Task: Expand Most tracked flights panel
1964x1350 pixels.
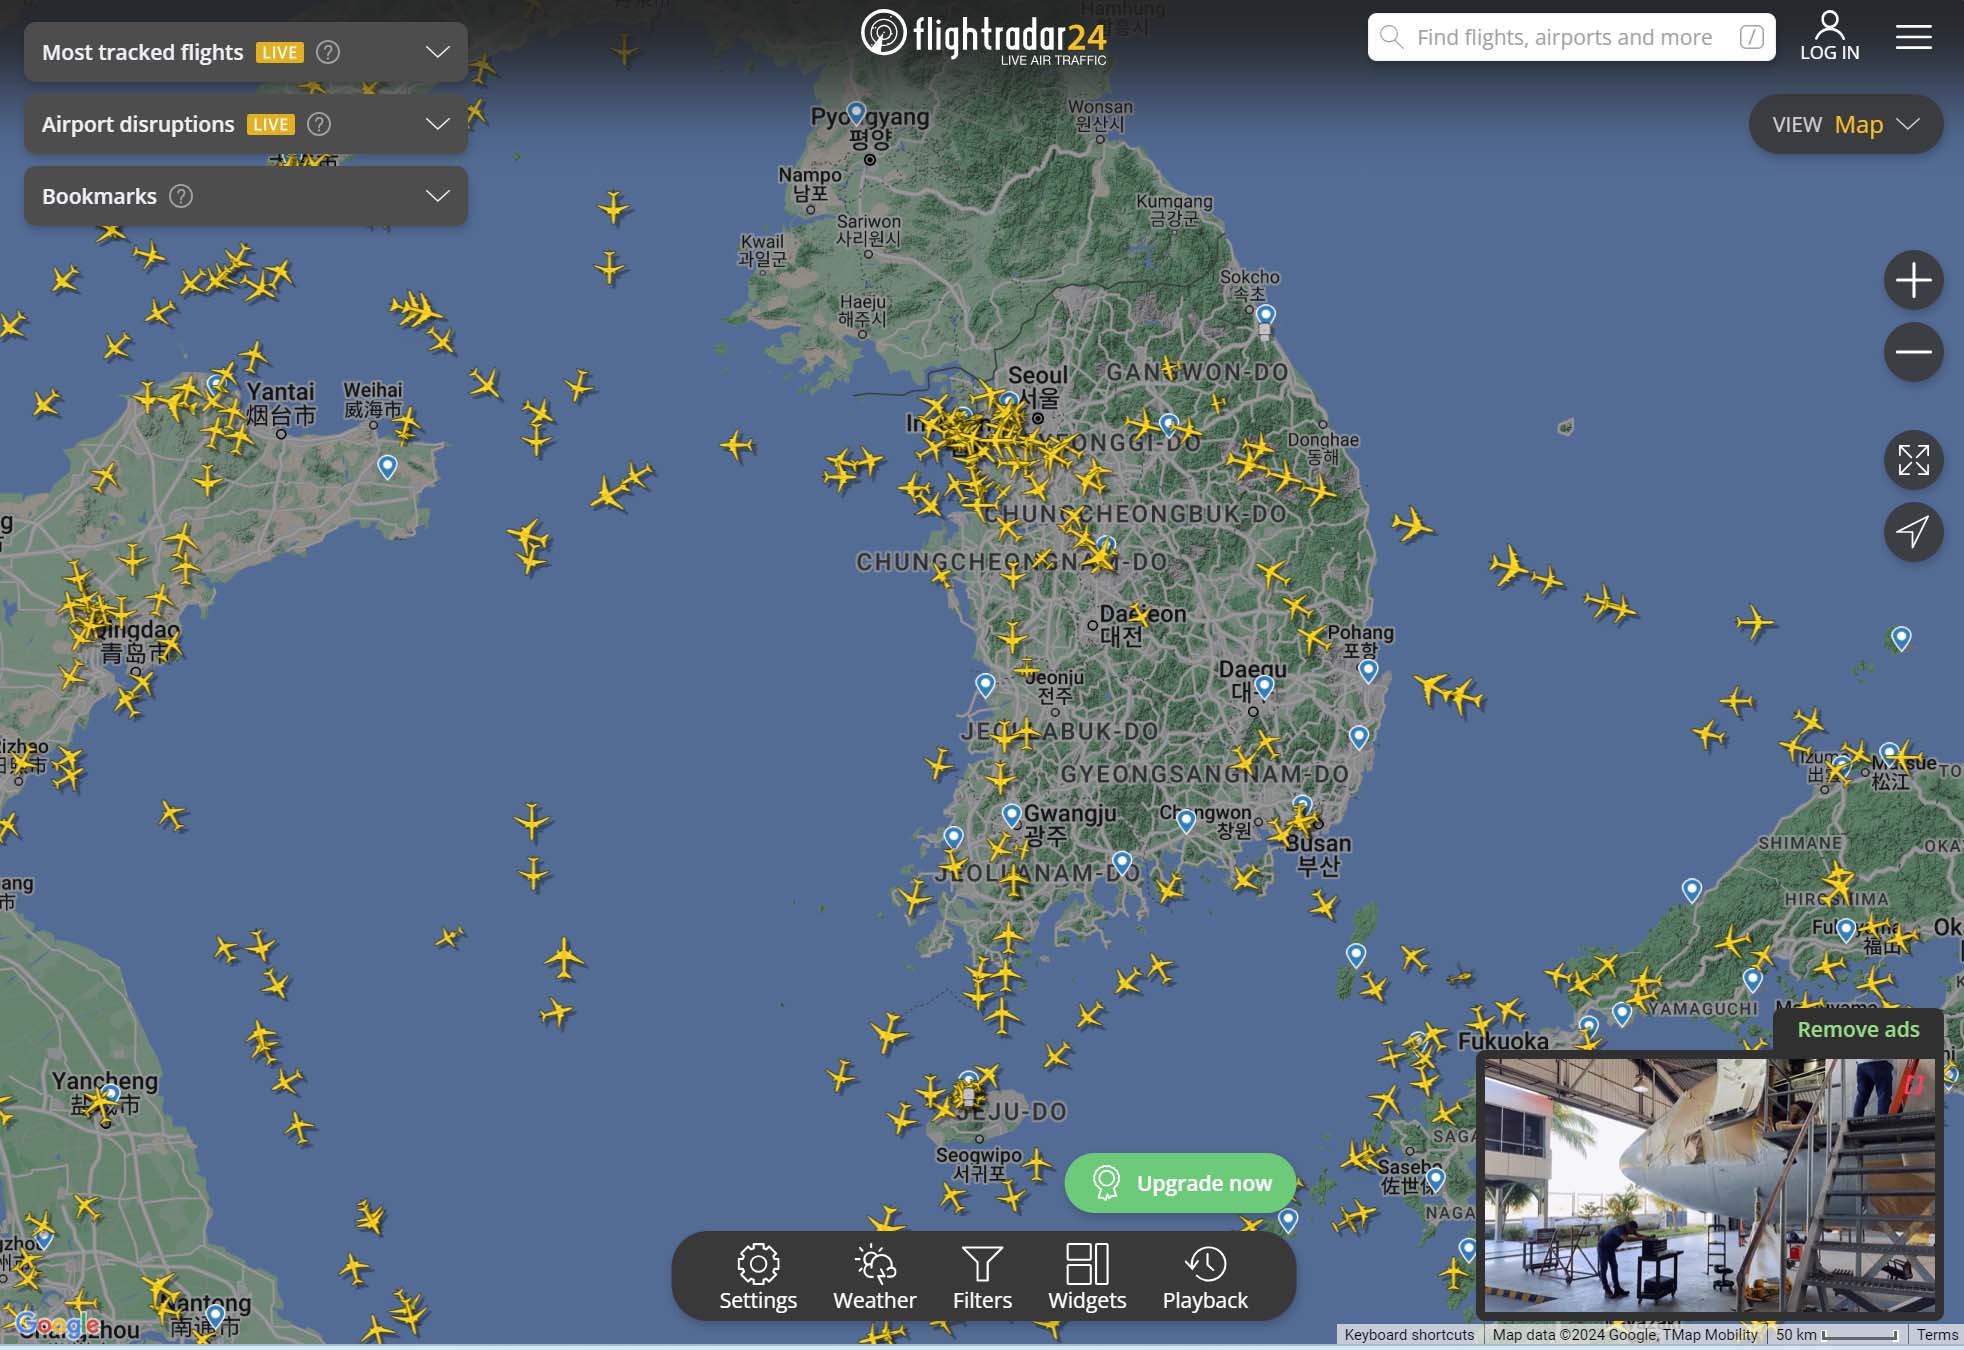Action: tap(437, 52)
